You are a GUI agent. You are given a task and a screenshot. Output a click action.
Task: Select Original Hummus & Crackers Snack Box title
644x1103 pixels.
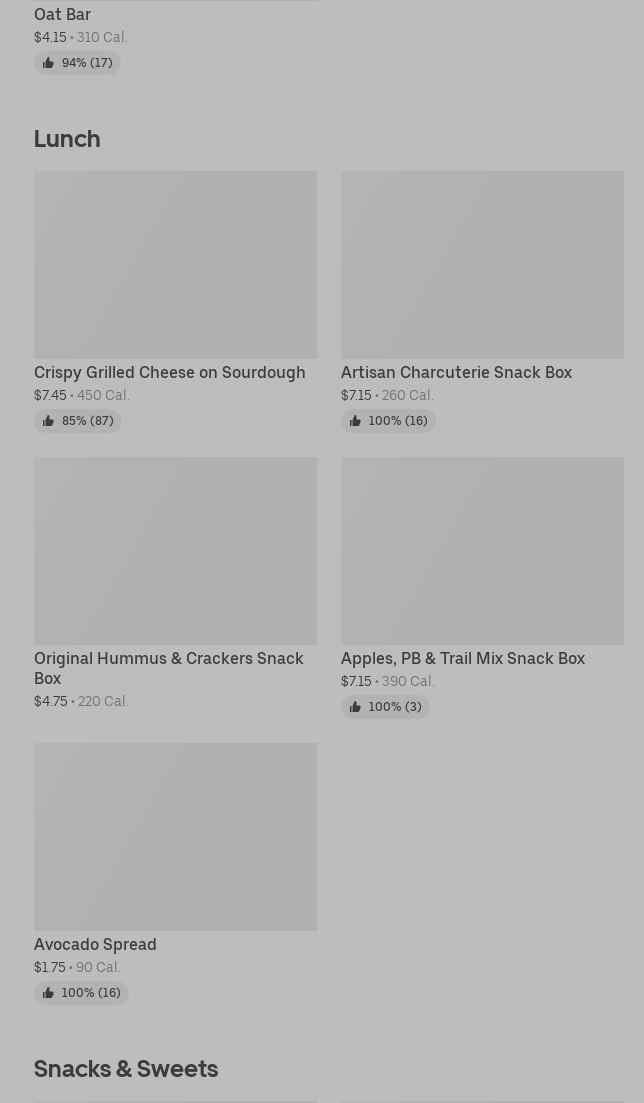click(168, 668)
